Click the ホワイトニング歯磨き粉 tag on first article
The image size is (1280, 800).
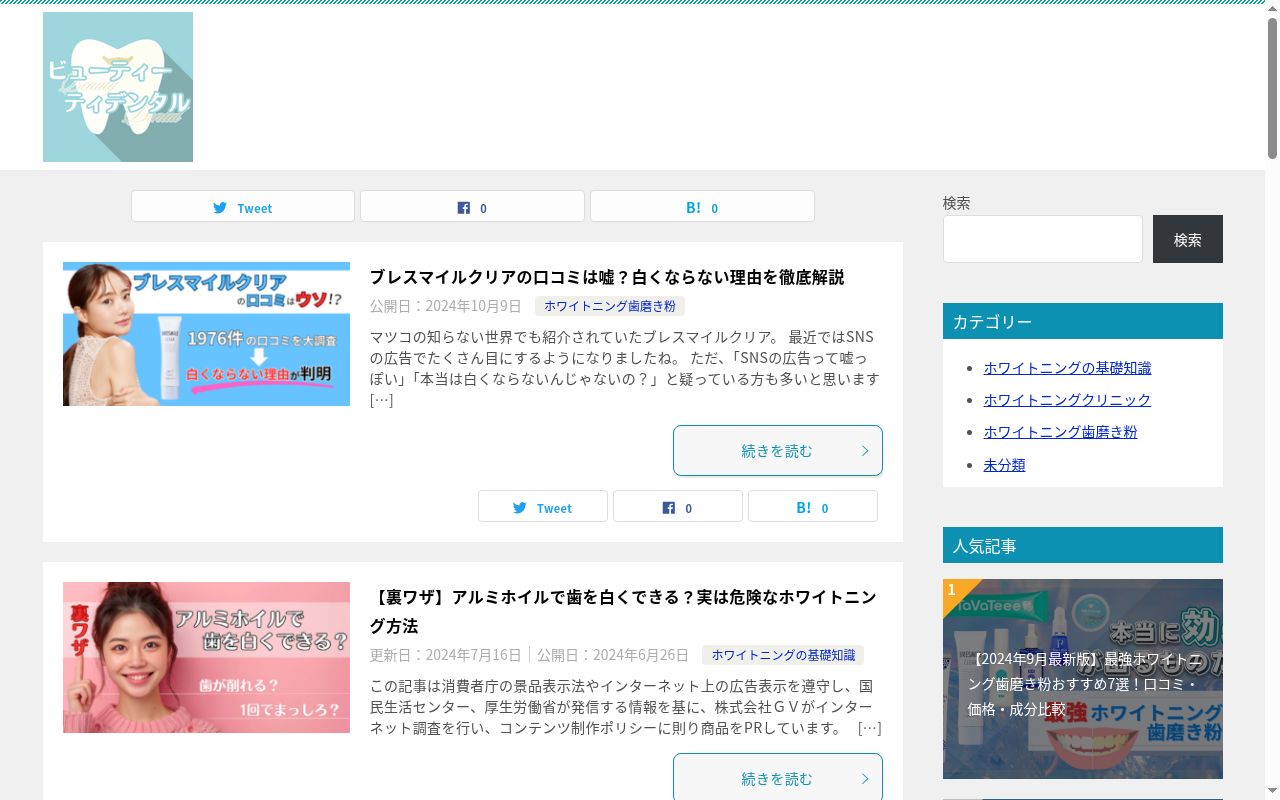pyautogui.click(x=610, y=306)
